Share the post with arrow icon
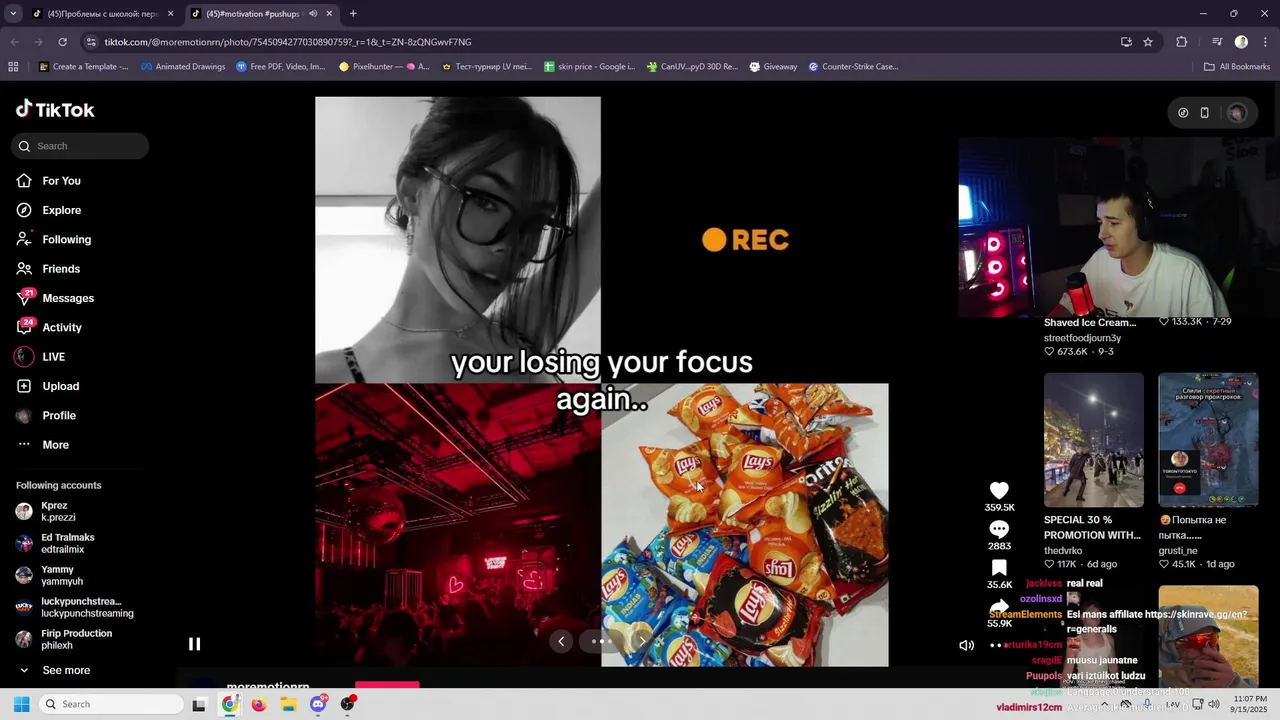 (x=999, y=606)
